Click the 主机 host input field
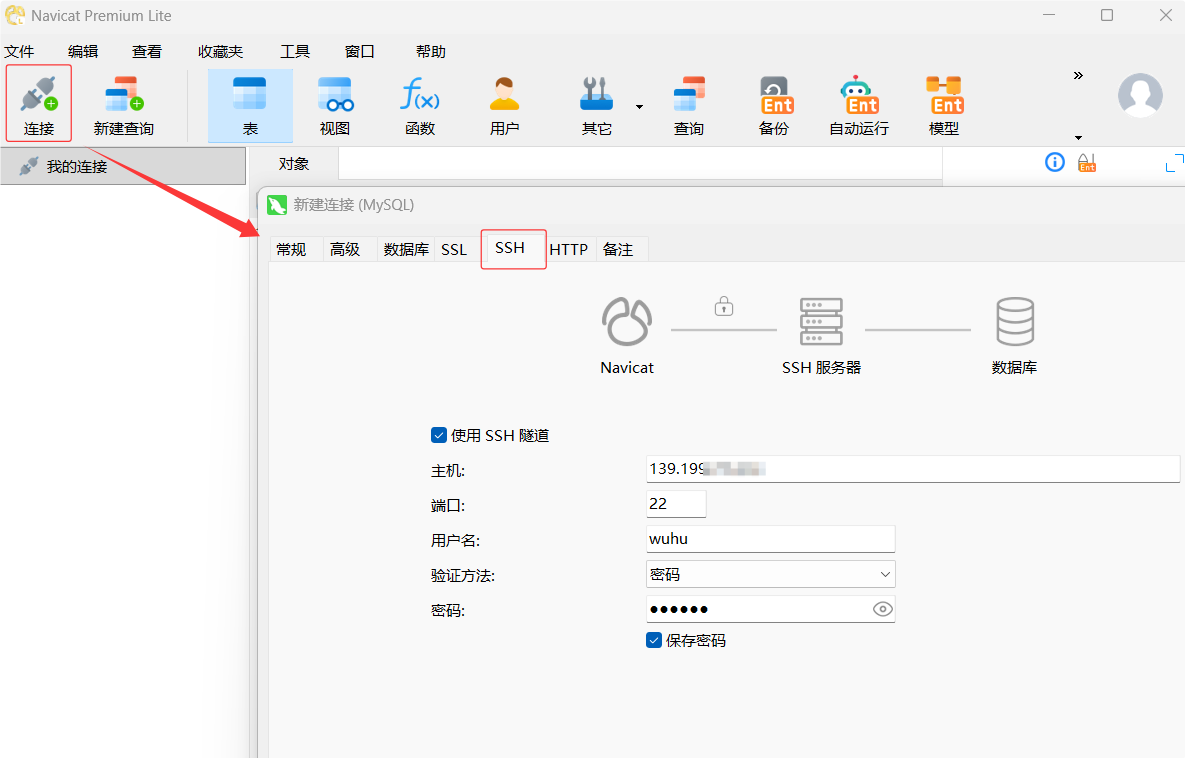1185x758 pixels. coord(913,469)
